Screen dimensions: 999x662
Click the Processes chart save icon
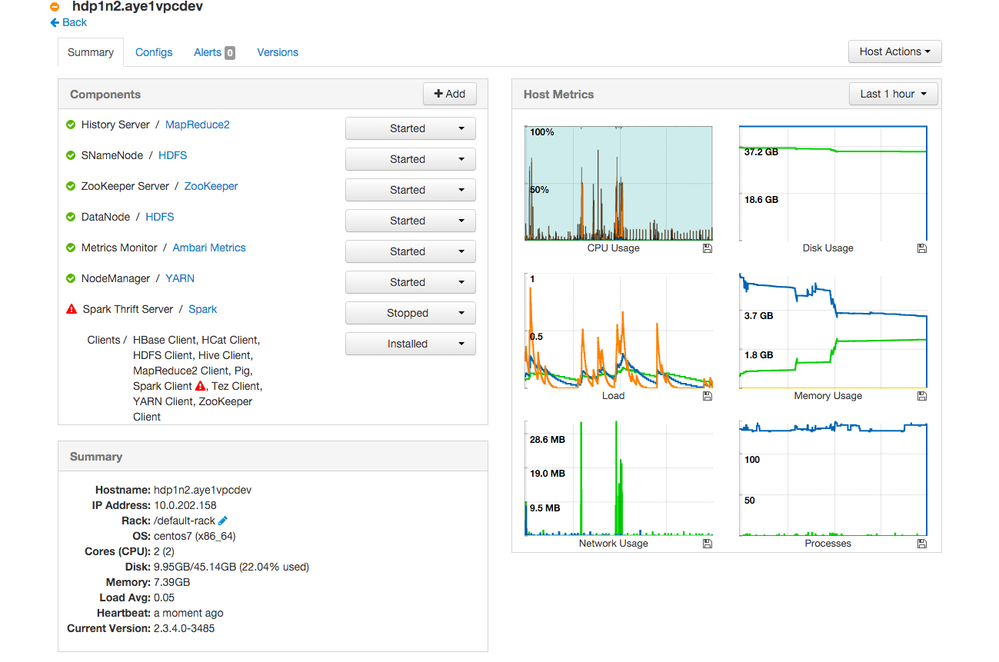click(921, 543)
